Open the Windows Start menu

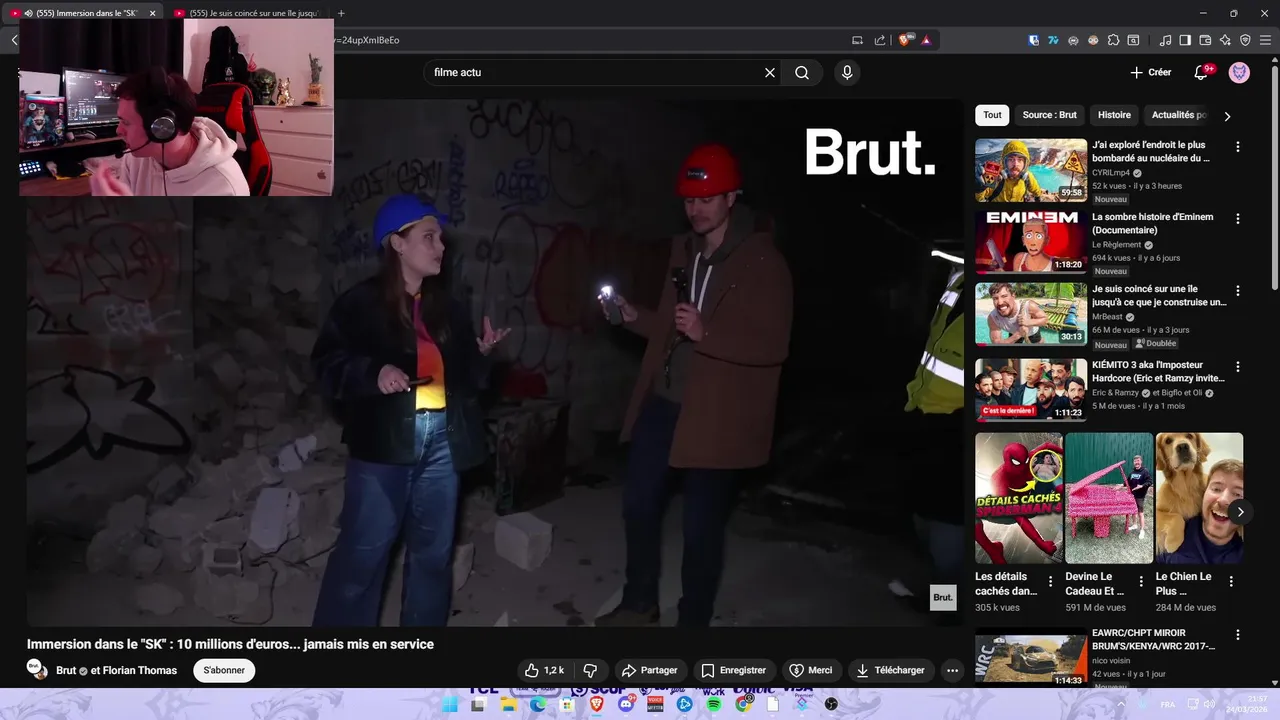pos(450,704)
